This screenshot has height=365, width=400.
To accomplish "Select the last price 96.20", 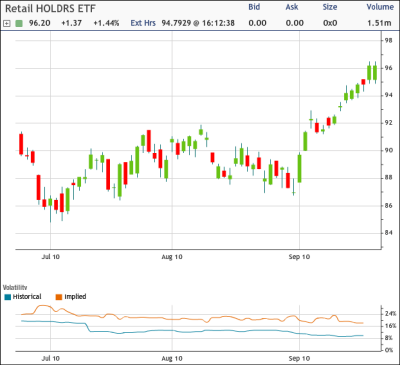I will tap(40, 23).
